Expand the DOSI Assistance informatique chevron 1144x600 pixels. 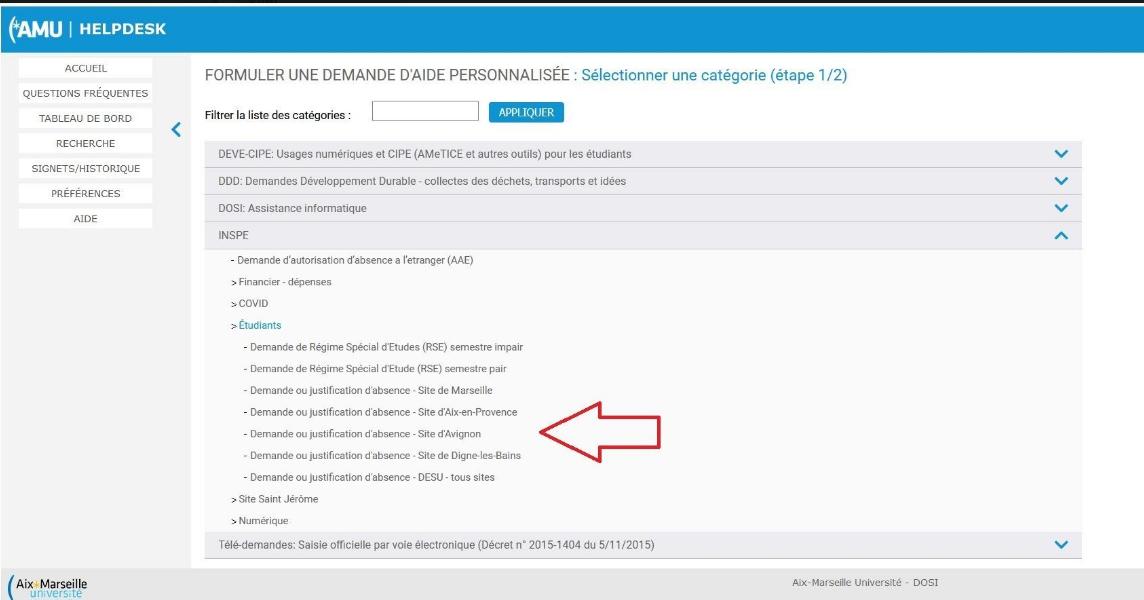tap(1061, 208)
